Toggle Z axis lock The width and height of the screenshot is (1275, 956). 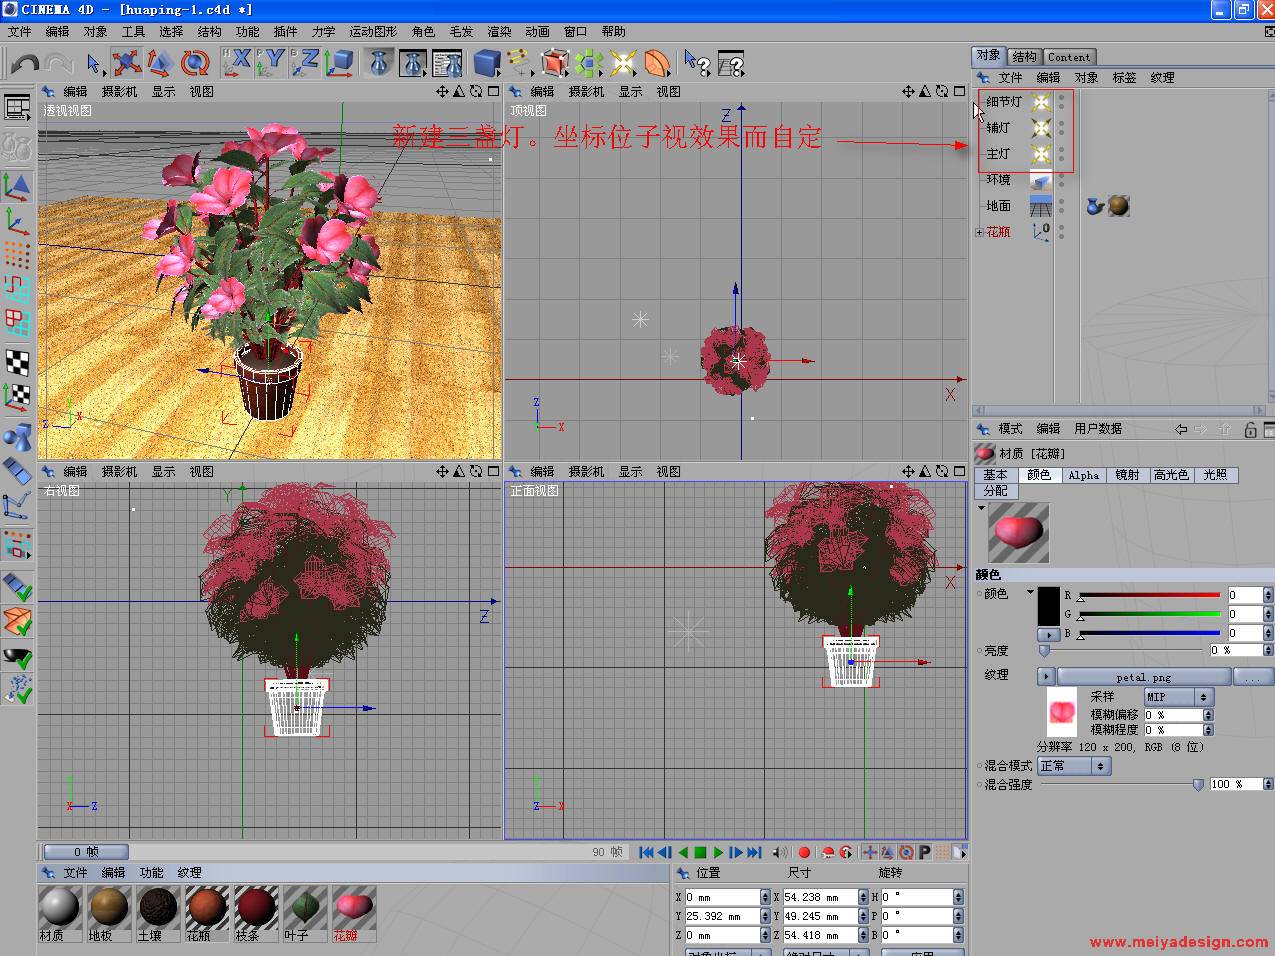pyautogui.click(x=305, y=64)
